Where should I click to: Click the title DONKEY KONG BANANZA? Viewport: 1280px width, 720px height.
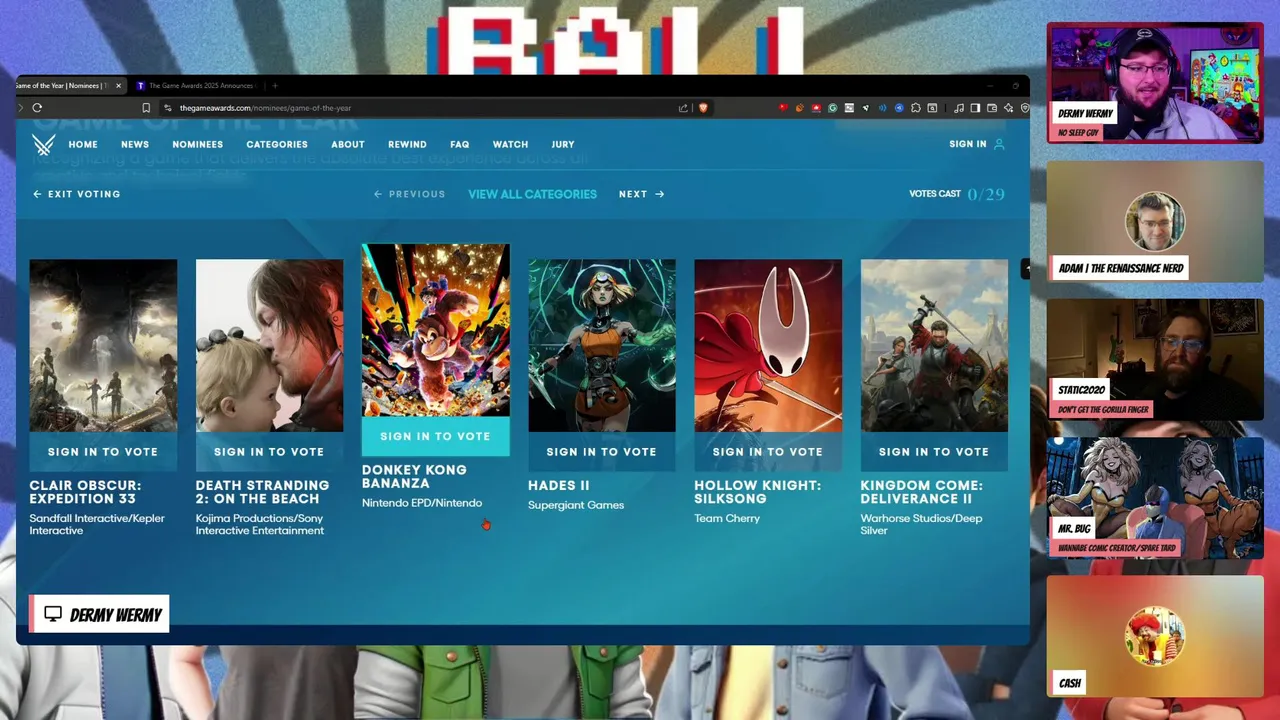coord(414,476)
